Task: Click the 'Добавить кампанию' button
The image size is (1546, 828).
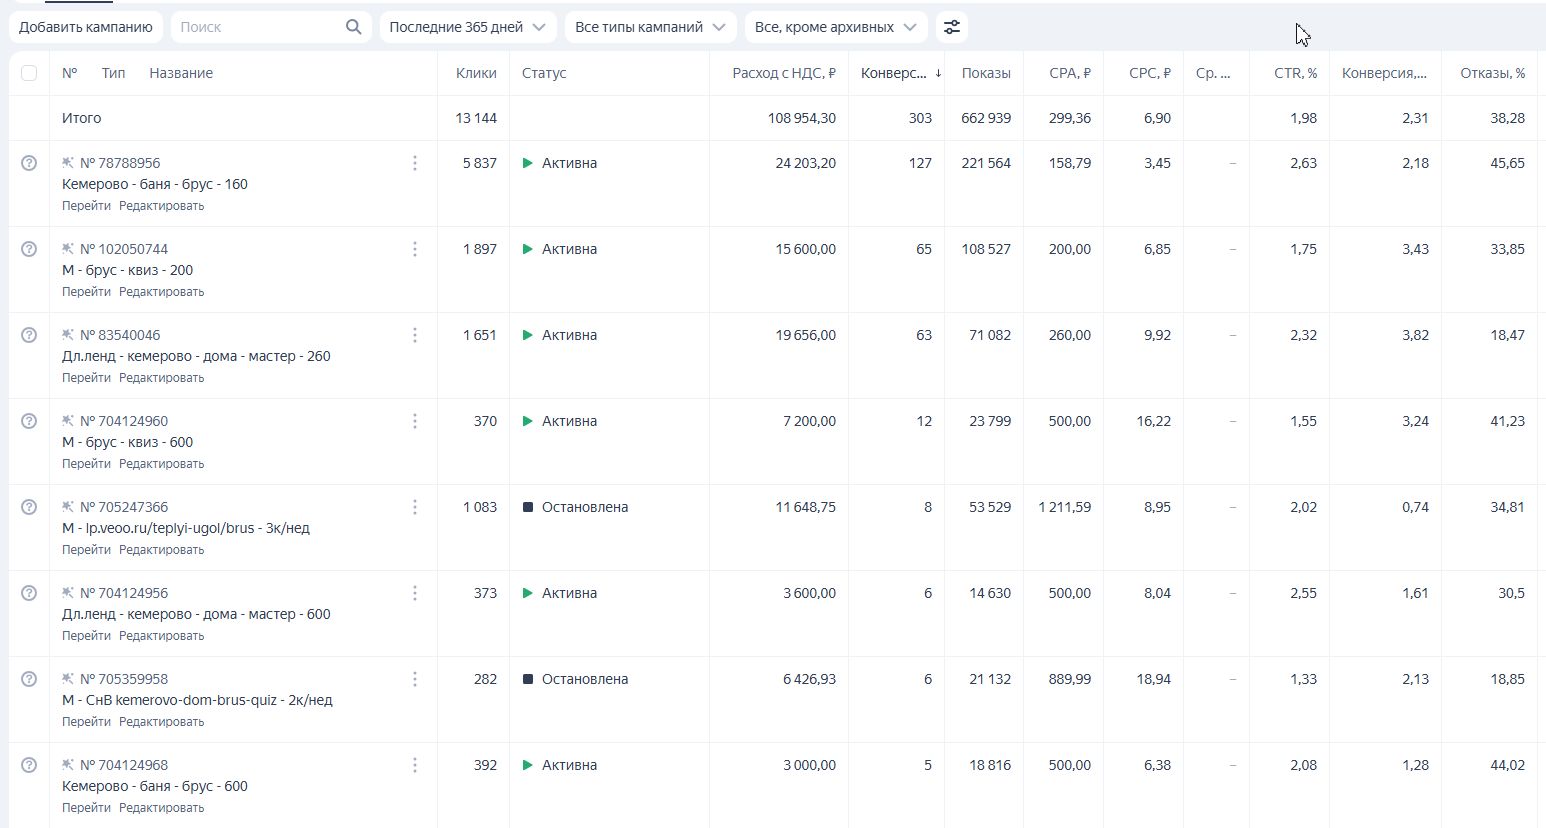Action: [x=86, y=27]
